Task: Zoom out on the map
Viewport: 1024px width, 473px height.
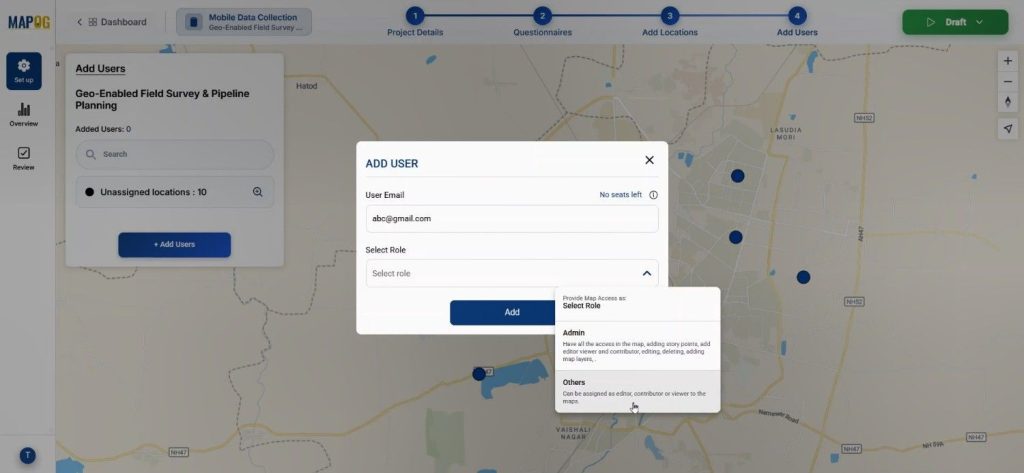Action: (1007, 82)
